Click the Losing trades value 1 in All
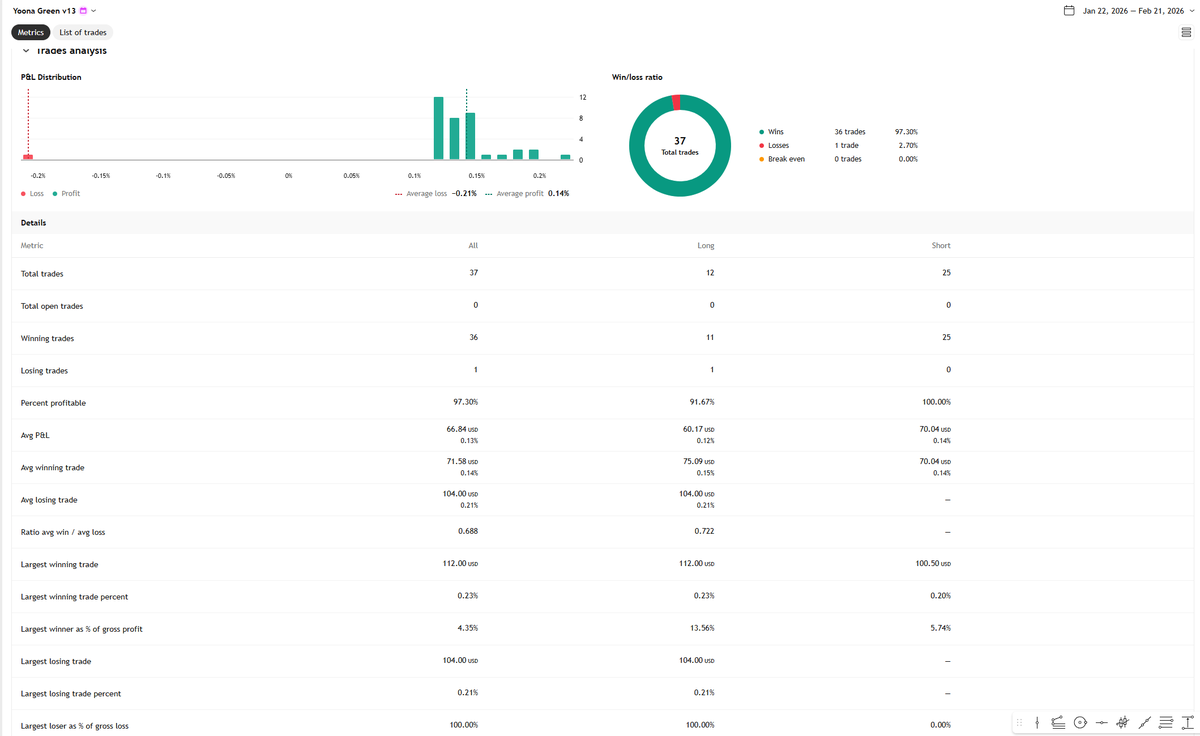The width and height of the screenshot is (1200, 736). pos(476,370)
